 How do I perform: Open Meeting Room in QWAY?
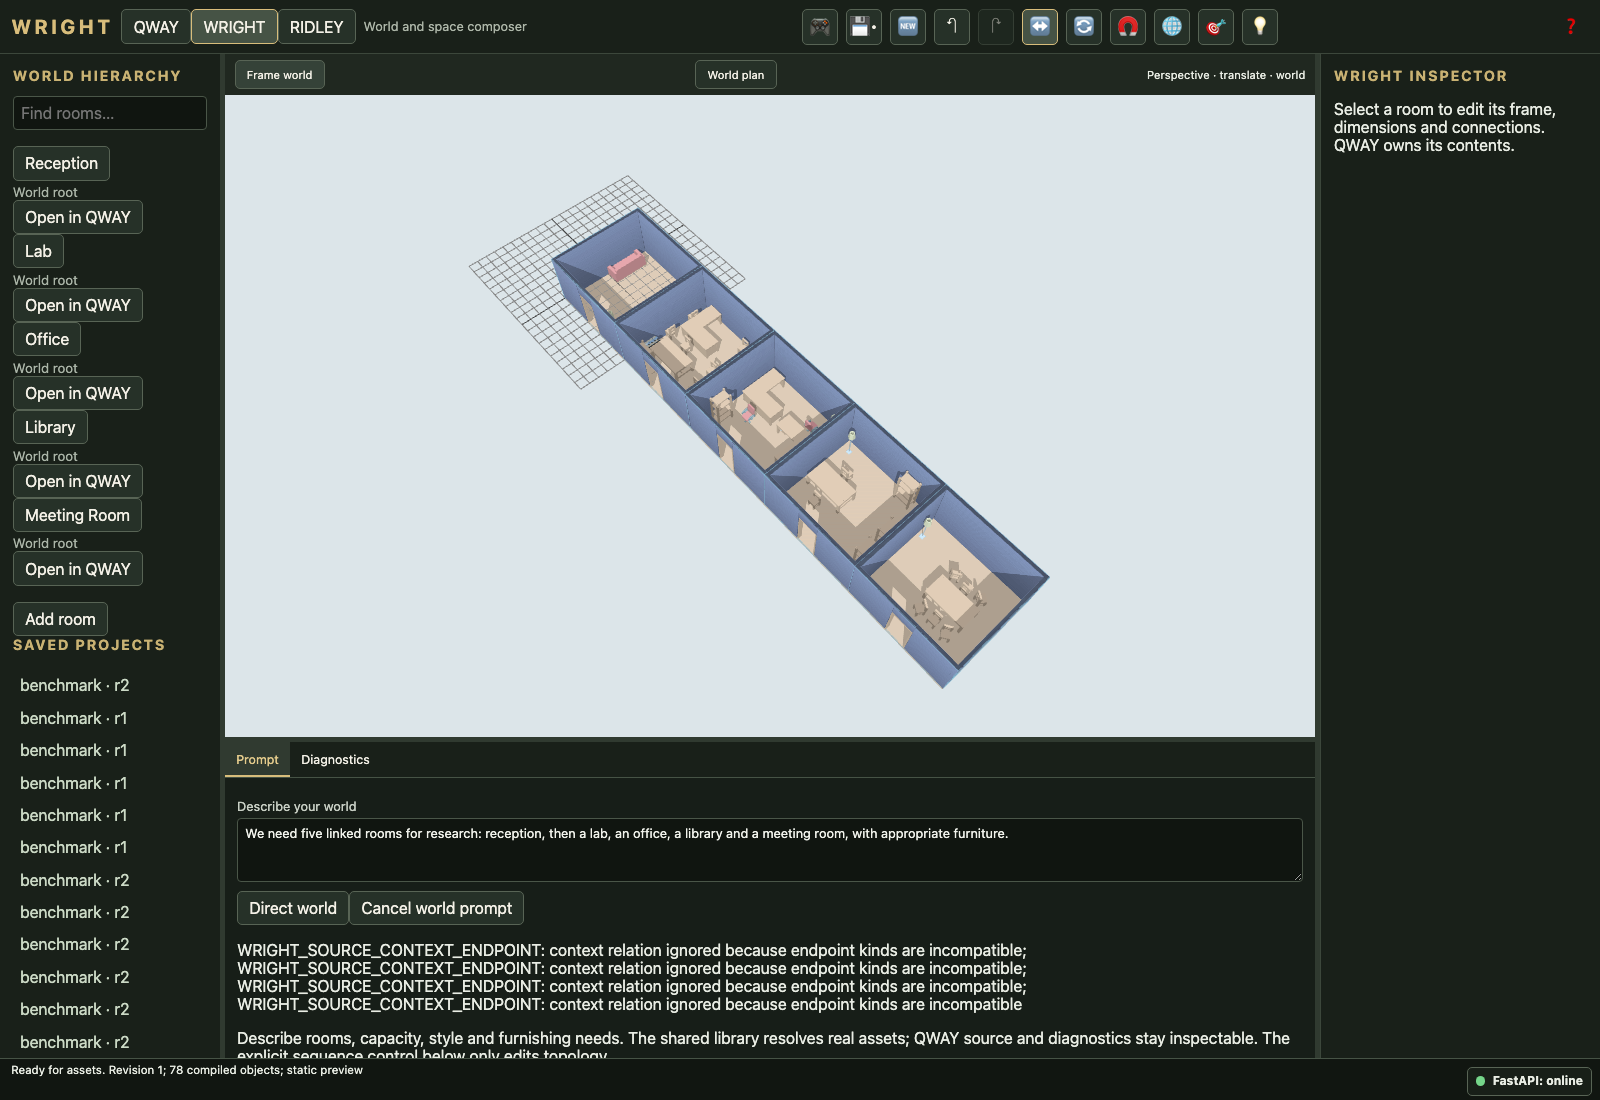coord(78,569)
